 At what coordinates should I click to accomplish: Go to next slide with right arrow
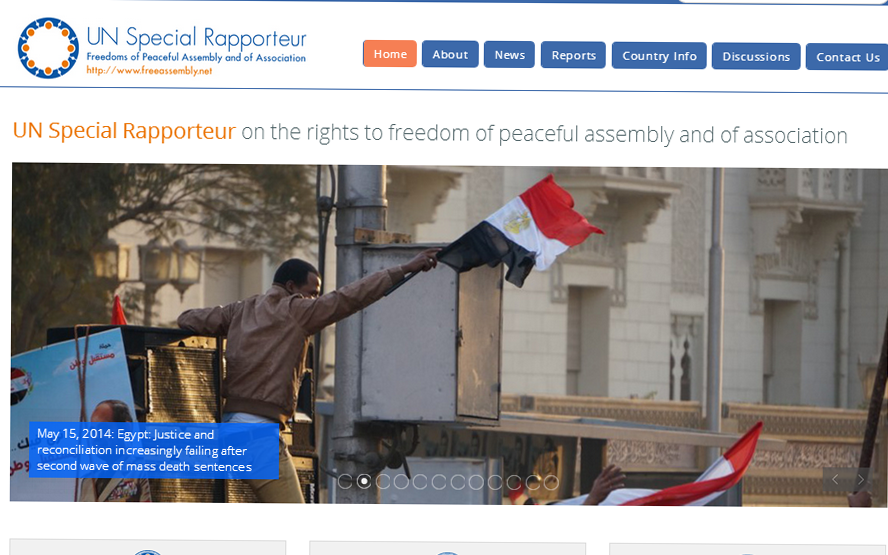tap(861, 480)
